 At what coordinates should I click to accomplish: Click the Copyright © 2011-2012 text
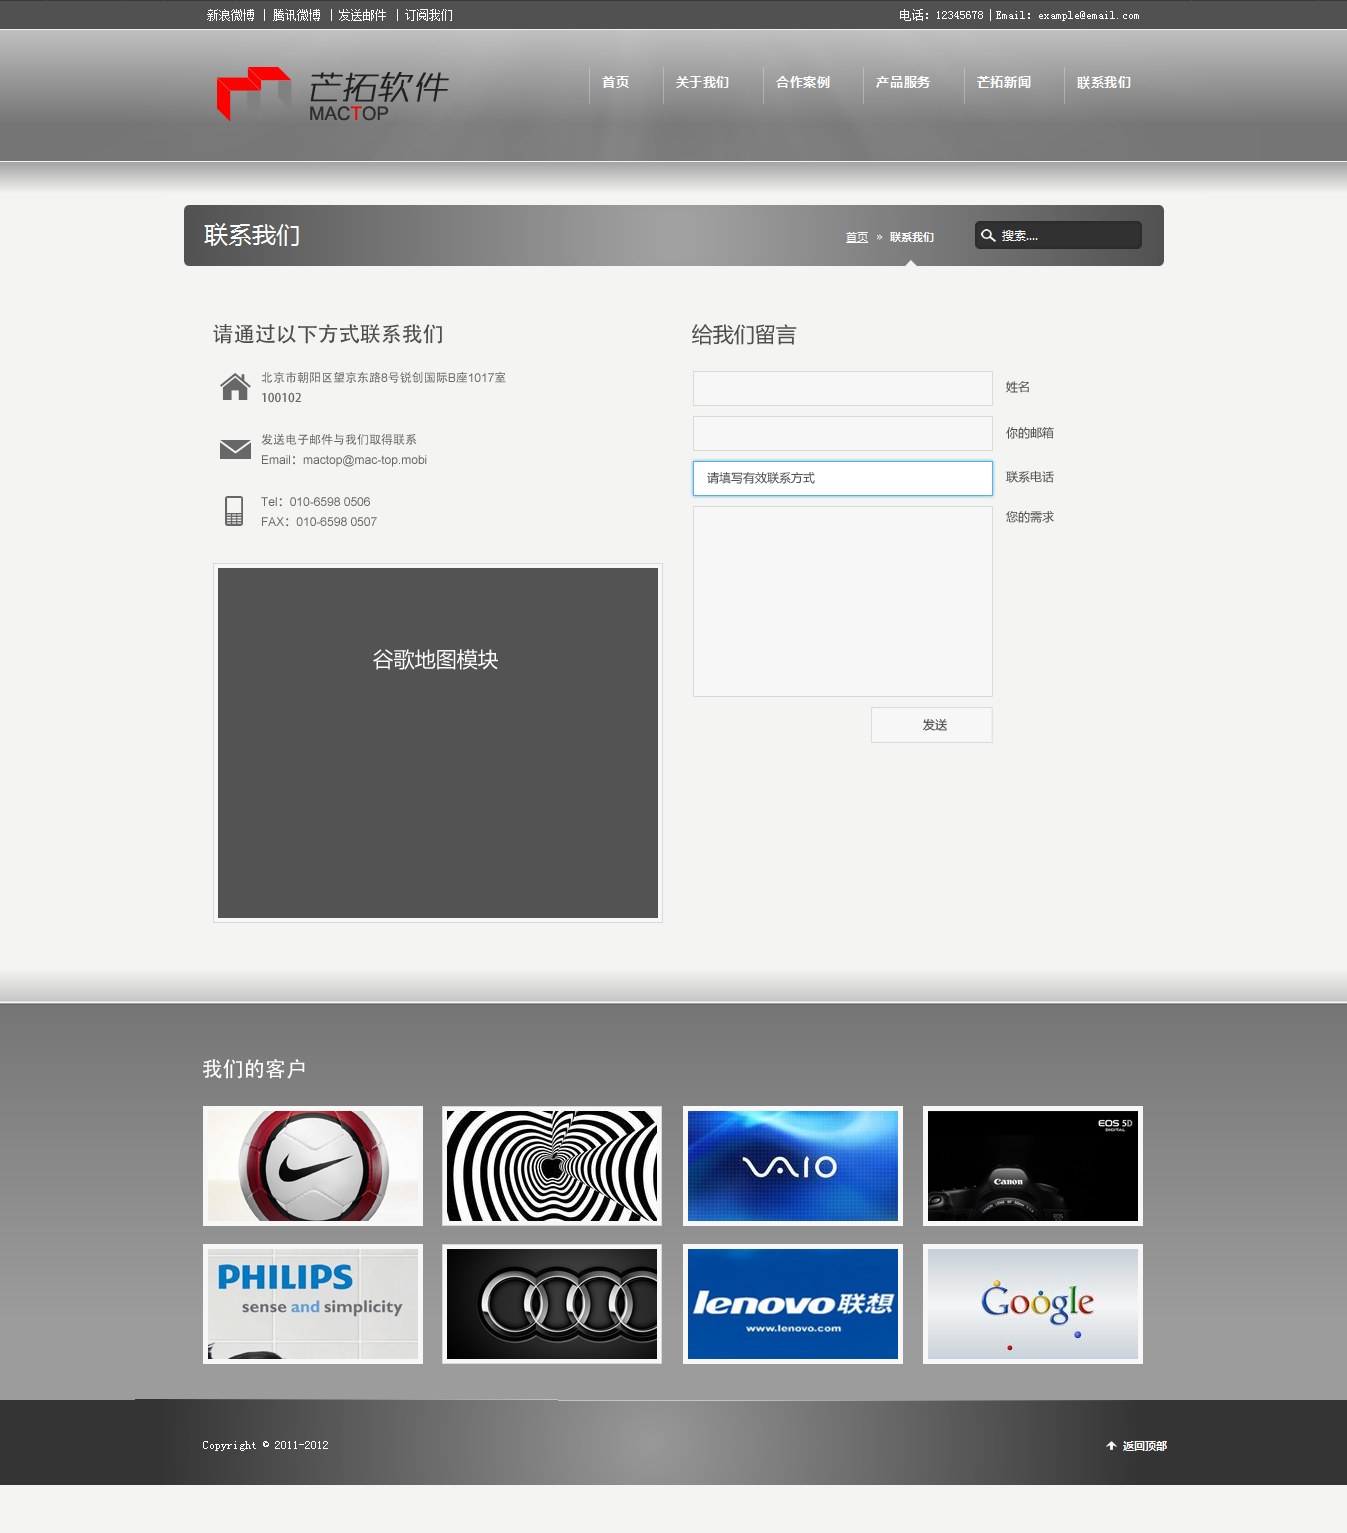(x=265, y=1445)
